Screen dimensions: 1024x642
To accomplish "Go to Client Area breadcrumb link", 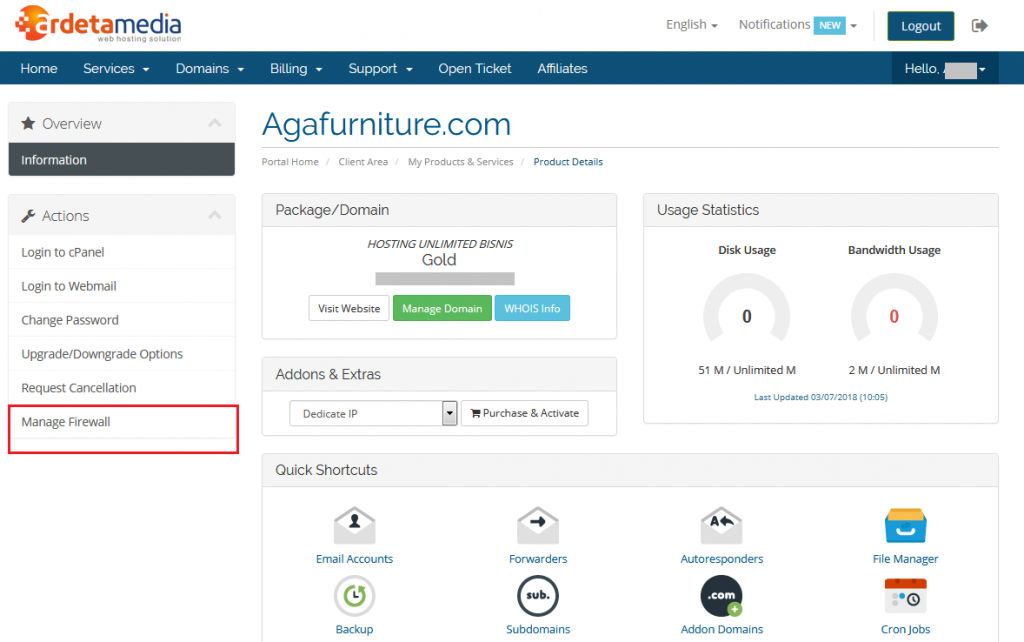I will [363, 162].
